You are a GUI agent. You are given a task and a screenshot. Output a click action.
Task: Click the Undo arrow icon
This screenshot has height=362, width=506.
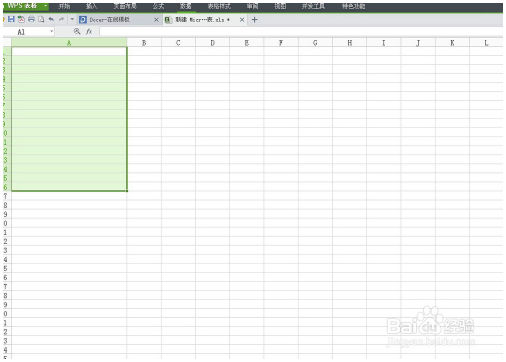pyautogui.click(x=51, y=19)
